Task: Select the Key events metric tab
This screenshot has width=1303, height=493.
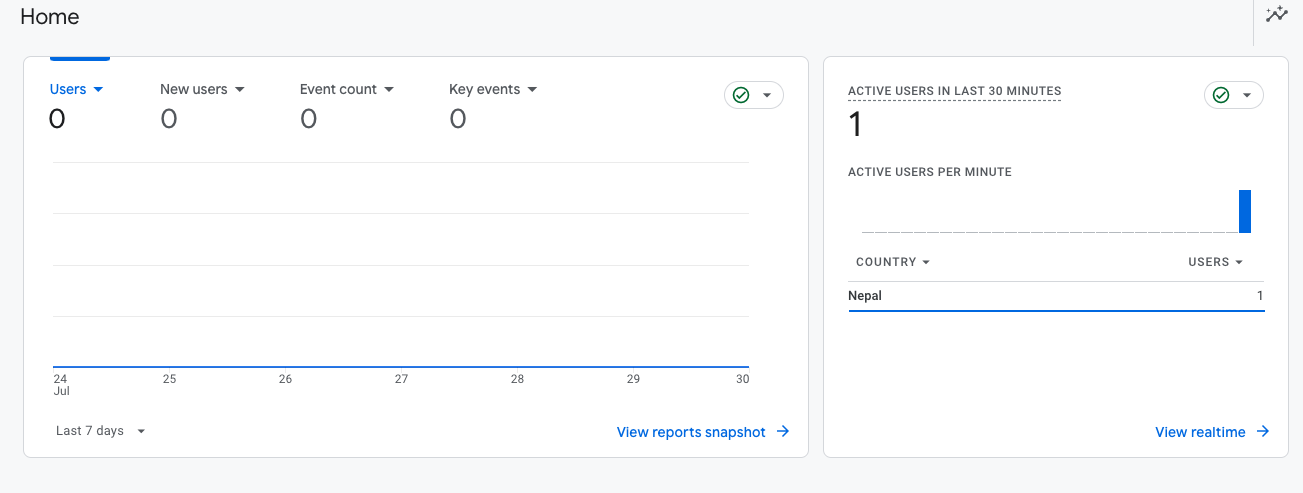Action: click(x=493, y=89)
